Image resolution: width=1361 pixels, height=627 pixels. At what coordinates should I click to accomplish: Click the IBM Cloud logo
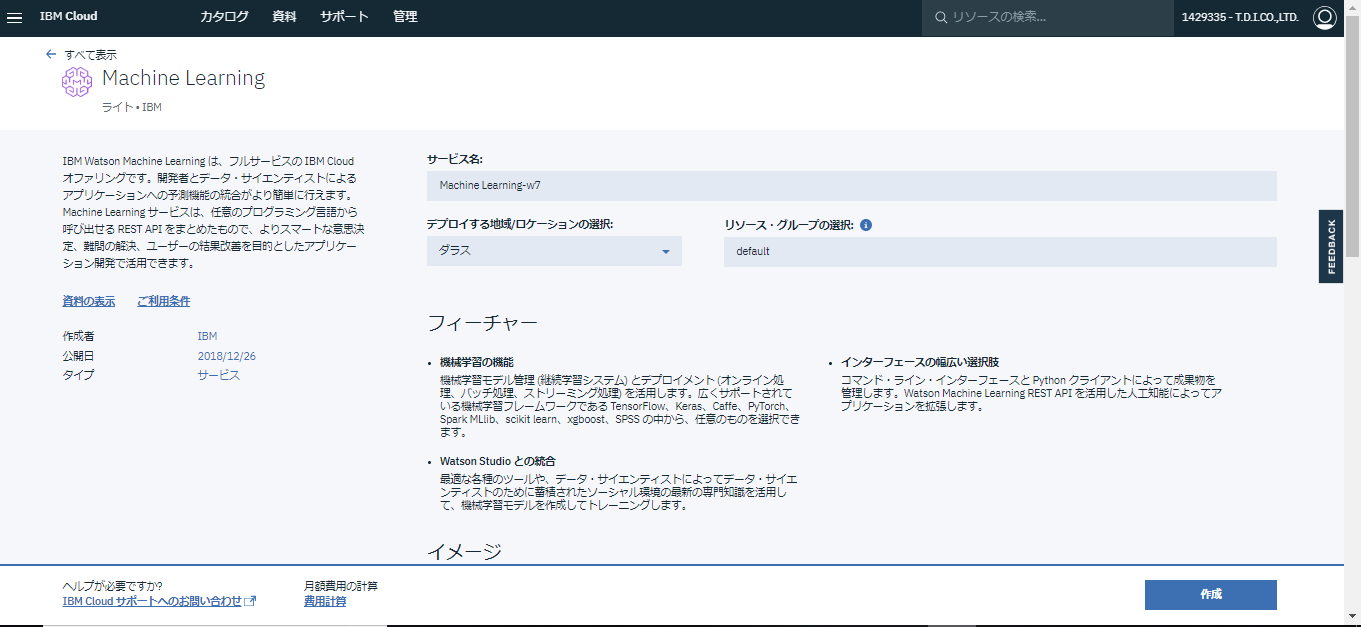pos(68,17)
